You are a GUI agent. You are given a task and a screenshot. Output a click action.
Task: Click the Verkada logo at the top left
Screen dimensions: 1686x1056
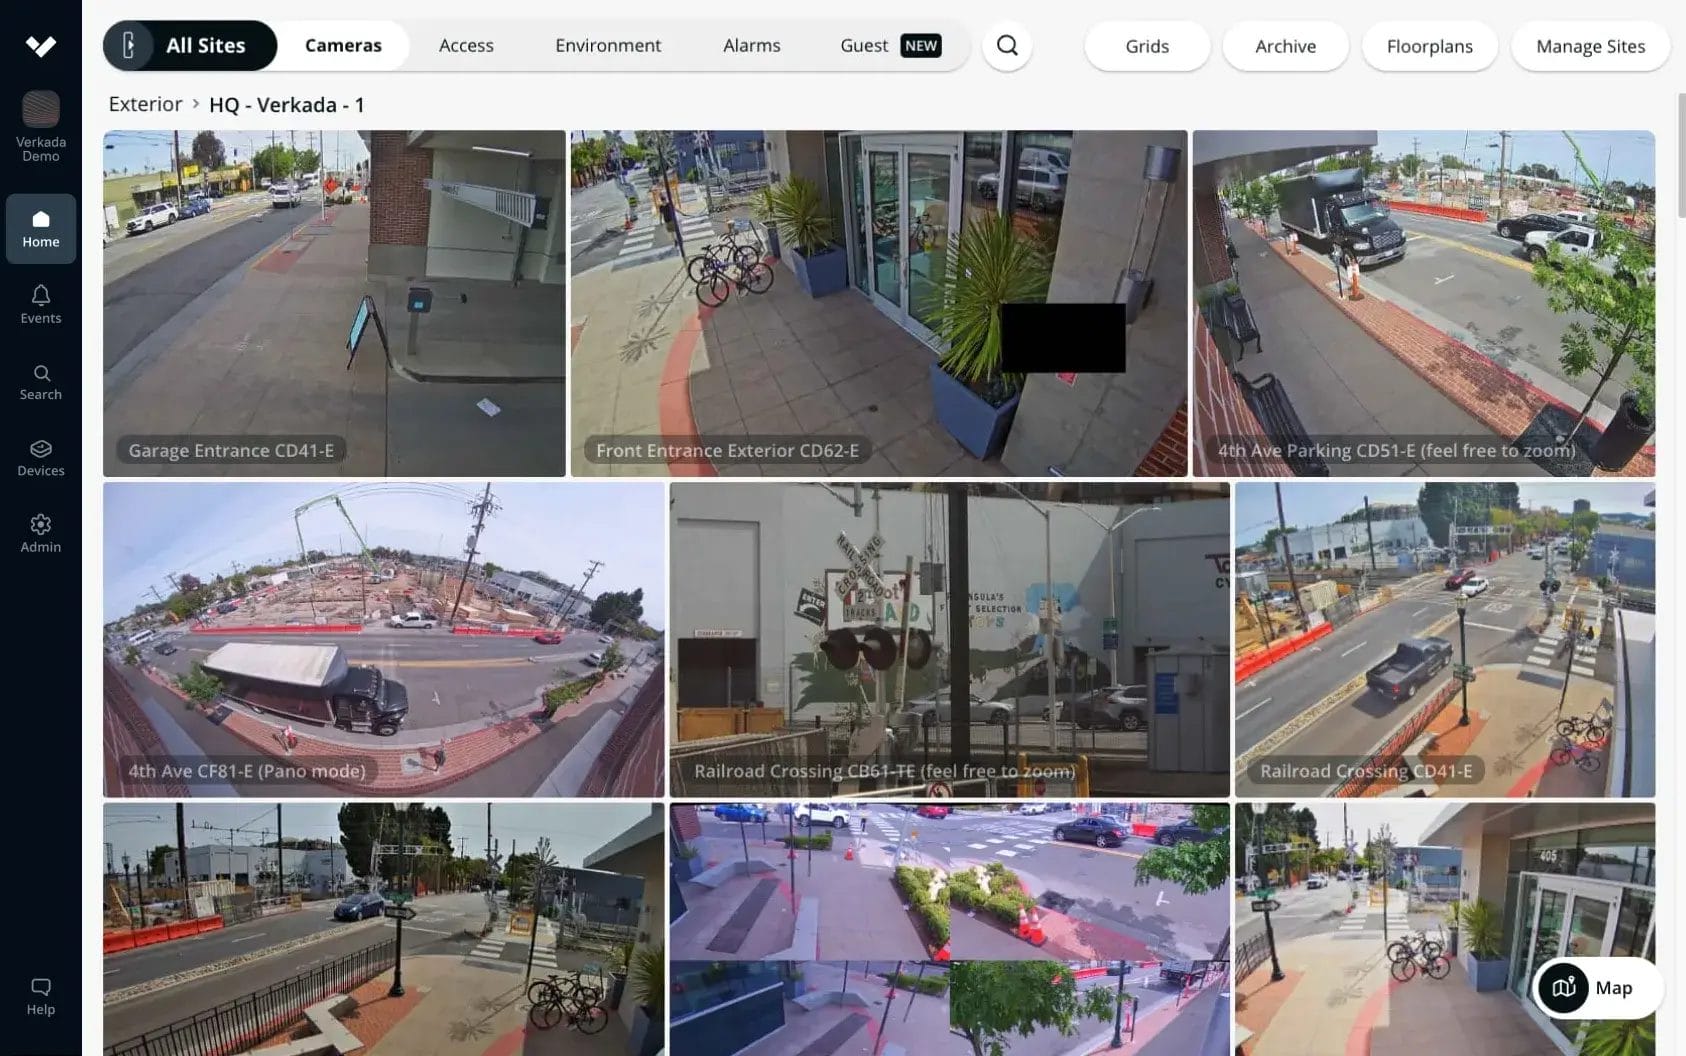pos(40,44)
